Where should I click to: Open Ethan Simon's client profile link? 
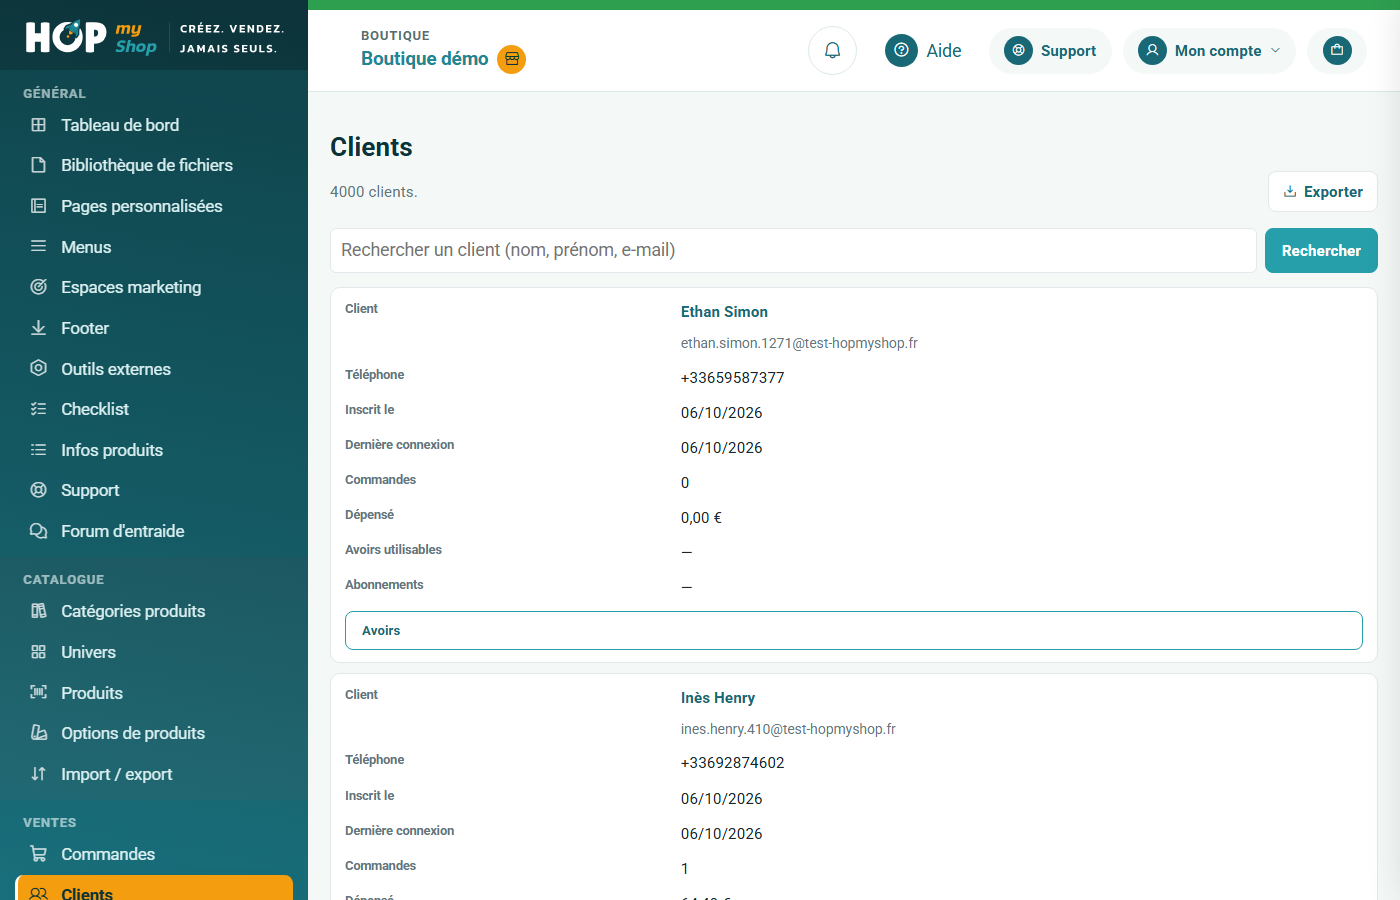[x=724, y=312]
